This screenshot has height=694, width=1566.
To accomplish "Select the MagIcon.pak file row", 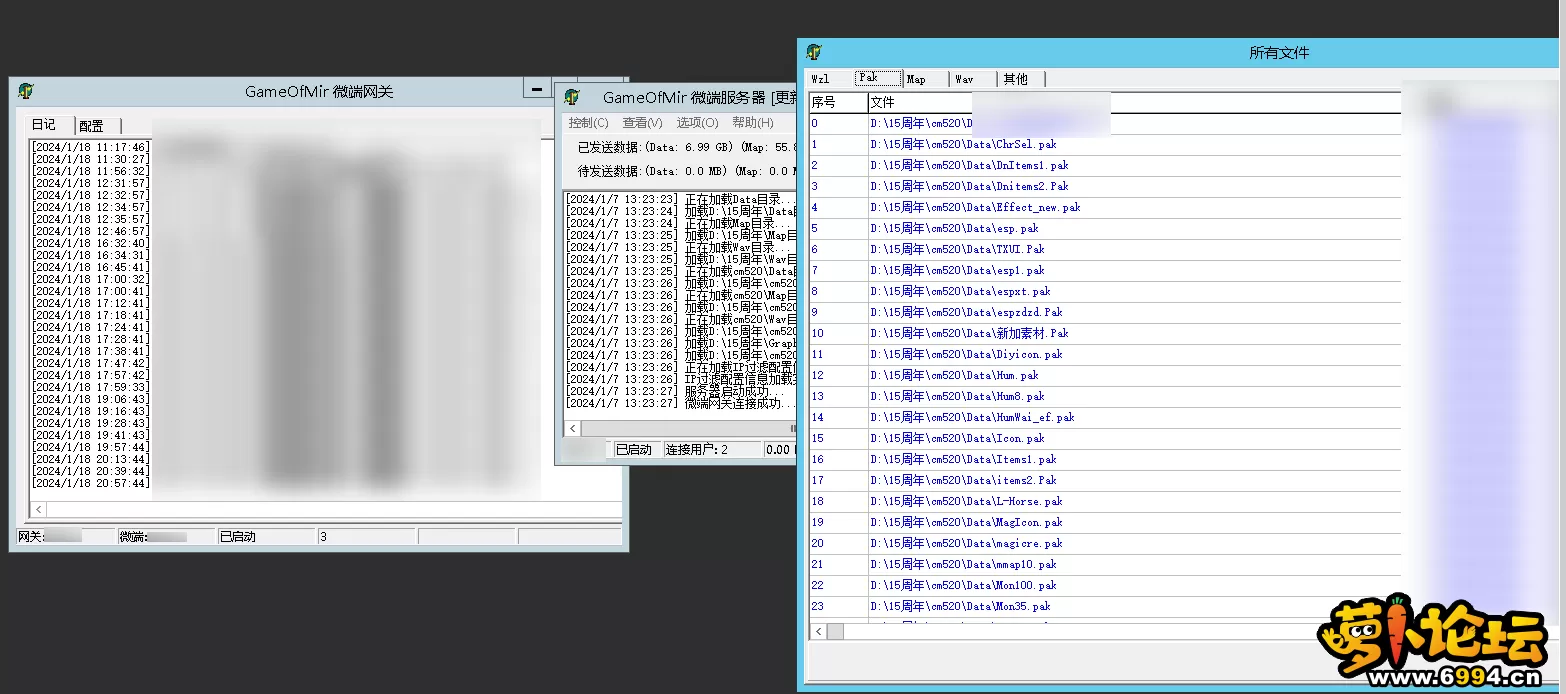I will tap(1105, 523).
